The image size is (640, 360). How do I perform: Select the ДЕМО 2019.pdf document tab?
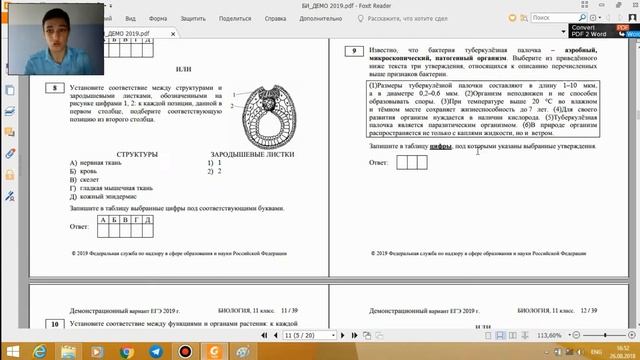click(x=131, y=33)
